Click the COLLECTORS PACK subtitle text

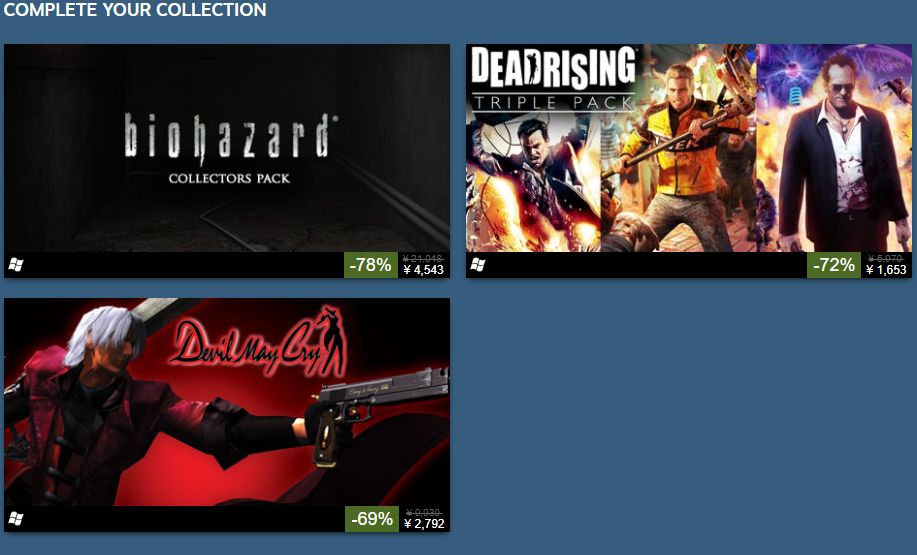coord(229,178)
